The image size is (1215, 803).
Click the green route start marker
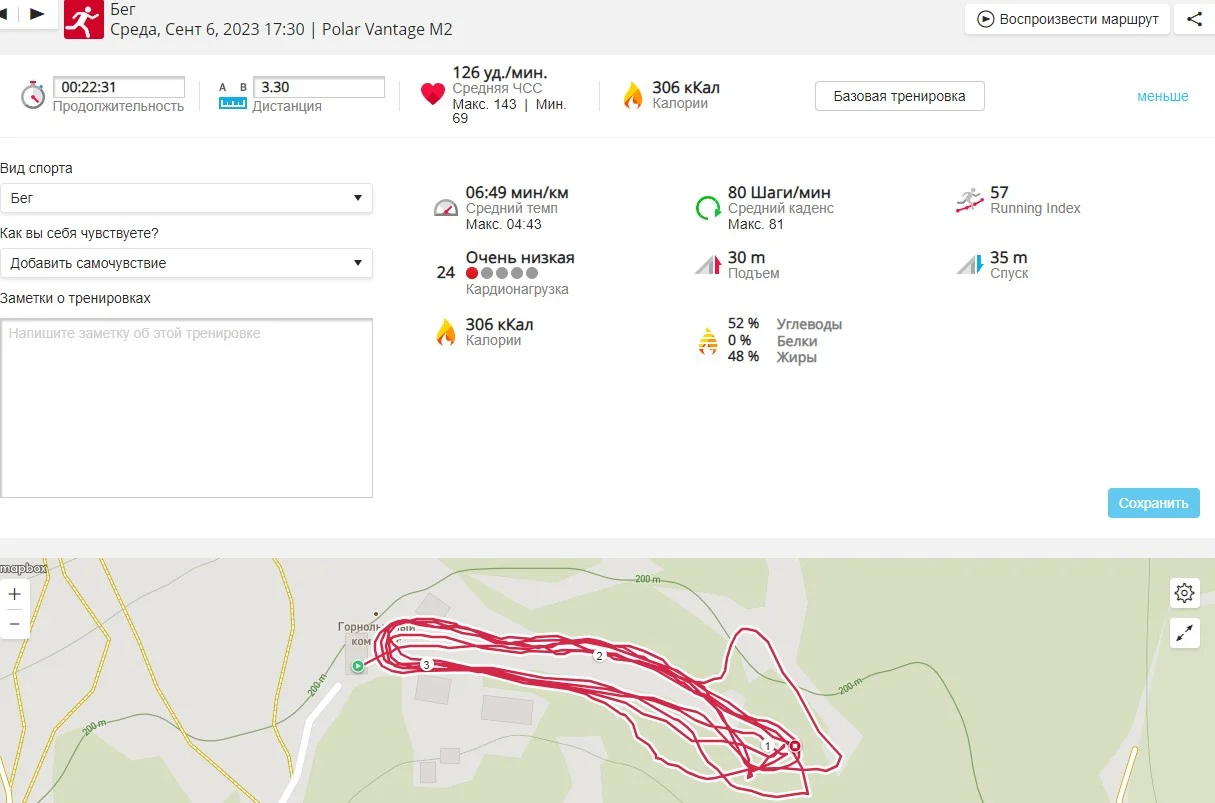[357, 665]
